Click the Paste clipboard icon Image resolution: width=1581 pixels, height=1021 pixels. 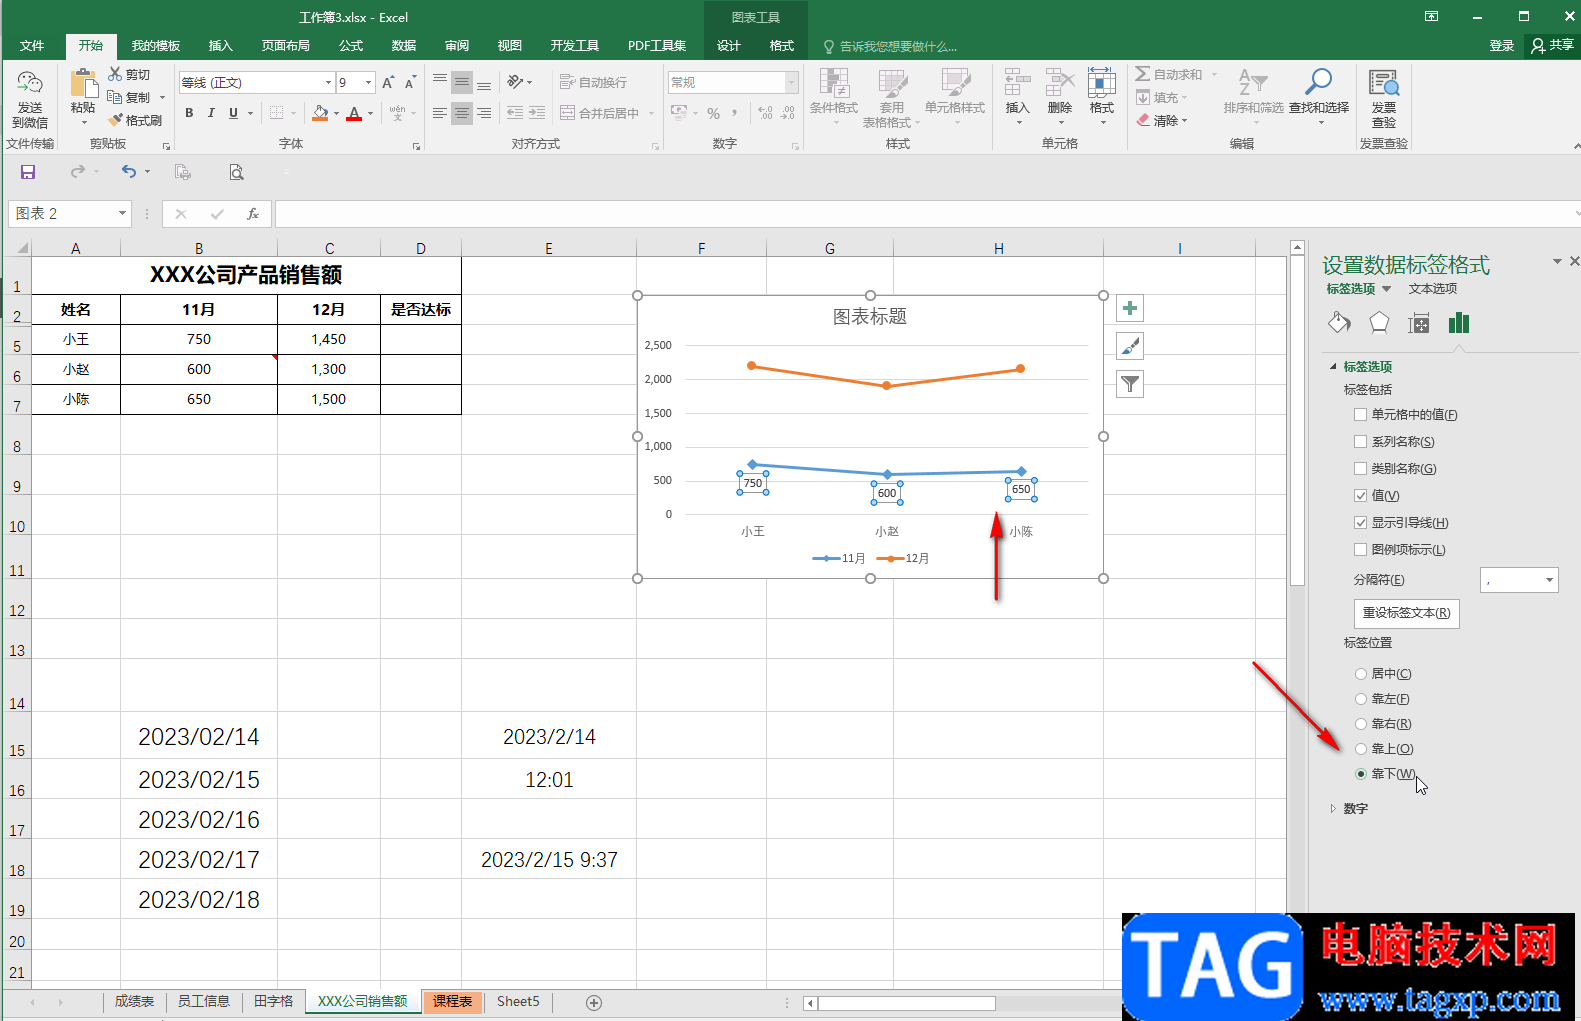(x=83, y=85)
